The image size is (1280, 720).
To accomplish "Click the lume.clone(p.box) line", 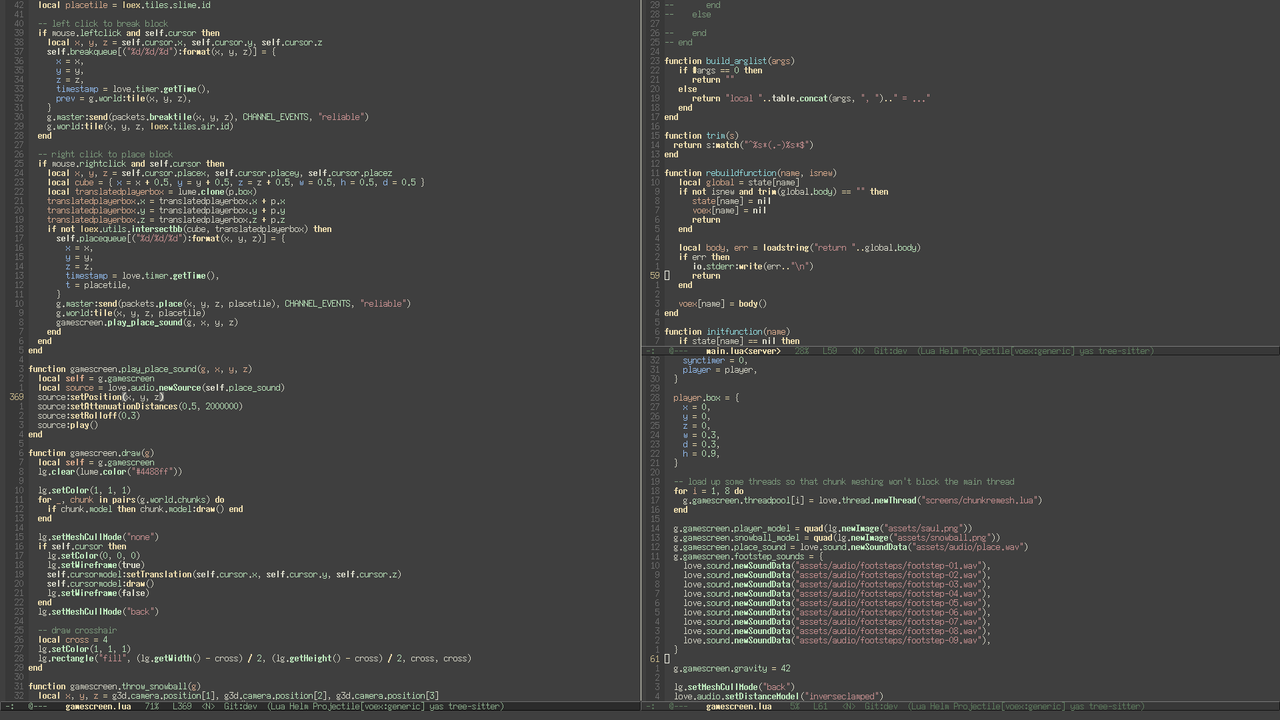I will pyautogui.click(x=152, y=191).
